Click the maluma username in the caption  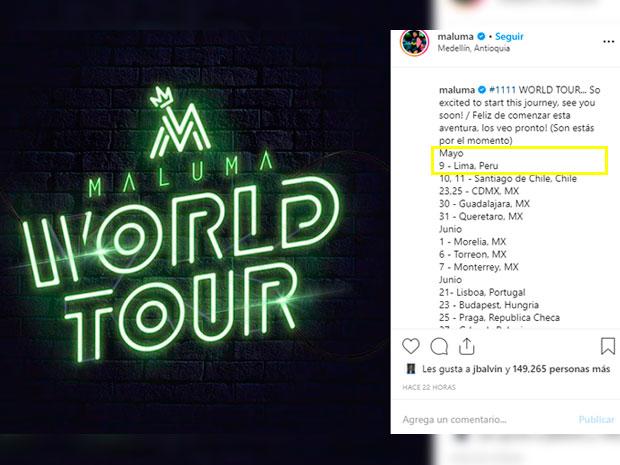click(x=457, y=90)
